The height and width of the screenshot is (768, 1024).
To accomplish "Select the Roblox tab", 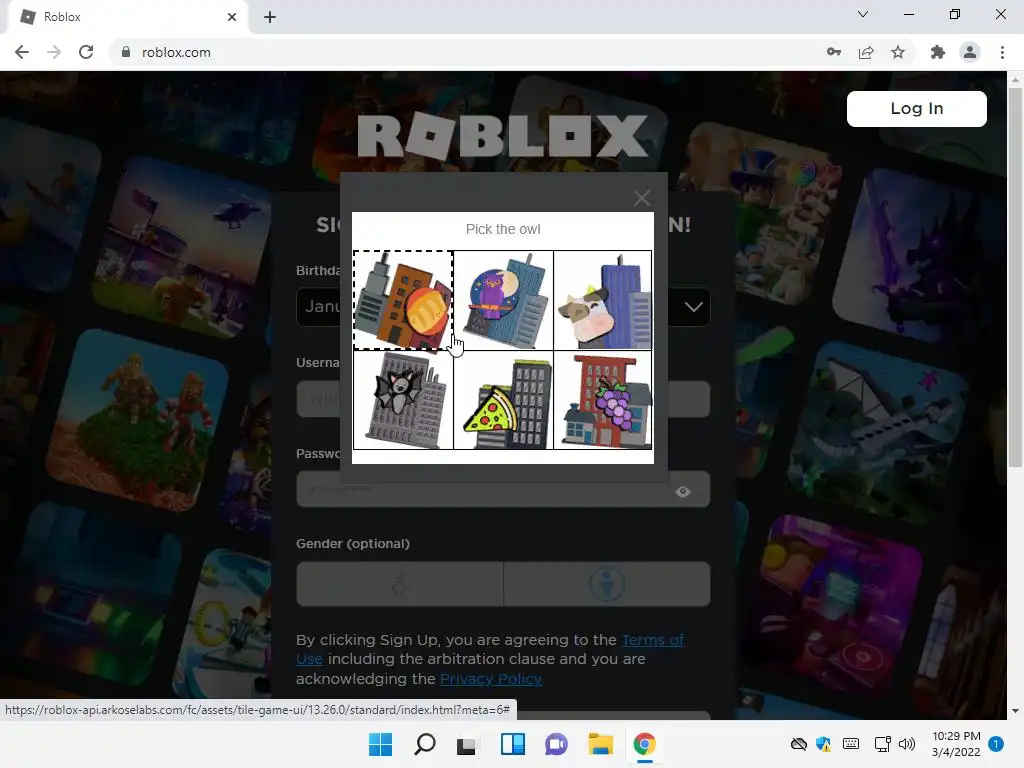I will click(127, 17).
